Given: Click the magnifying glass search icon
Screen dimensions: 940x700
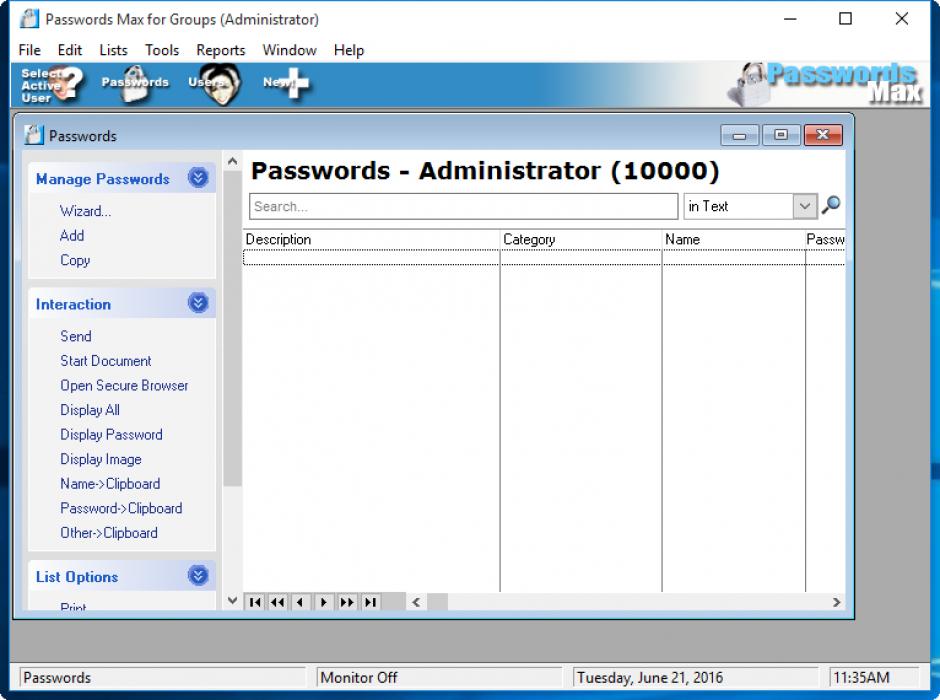Looking at the screenshot, I should [831, 206].
